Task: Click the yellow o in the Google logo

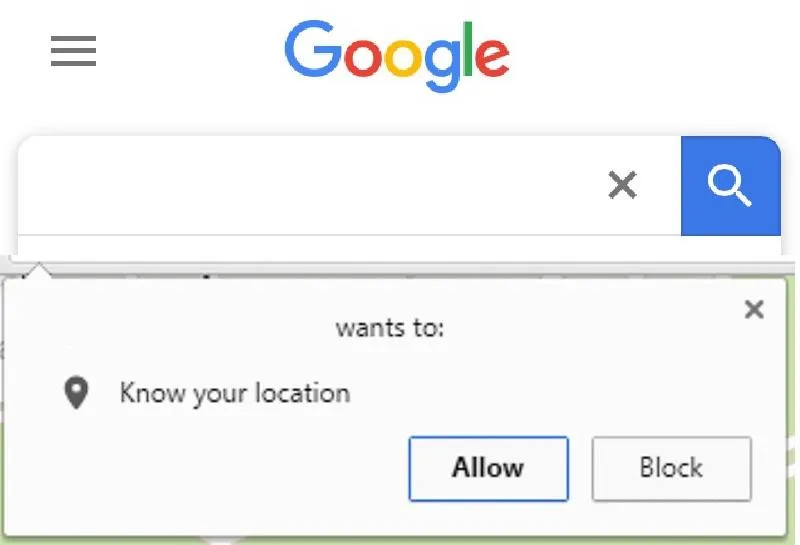Action: click(404, 57)
